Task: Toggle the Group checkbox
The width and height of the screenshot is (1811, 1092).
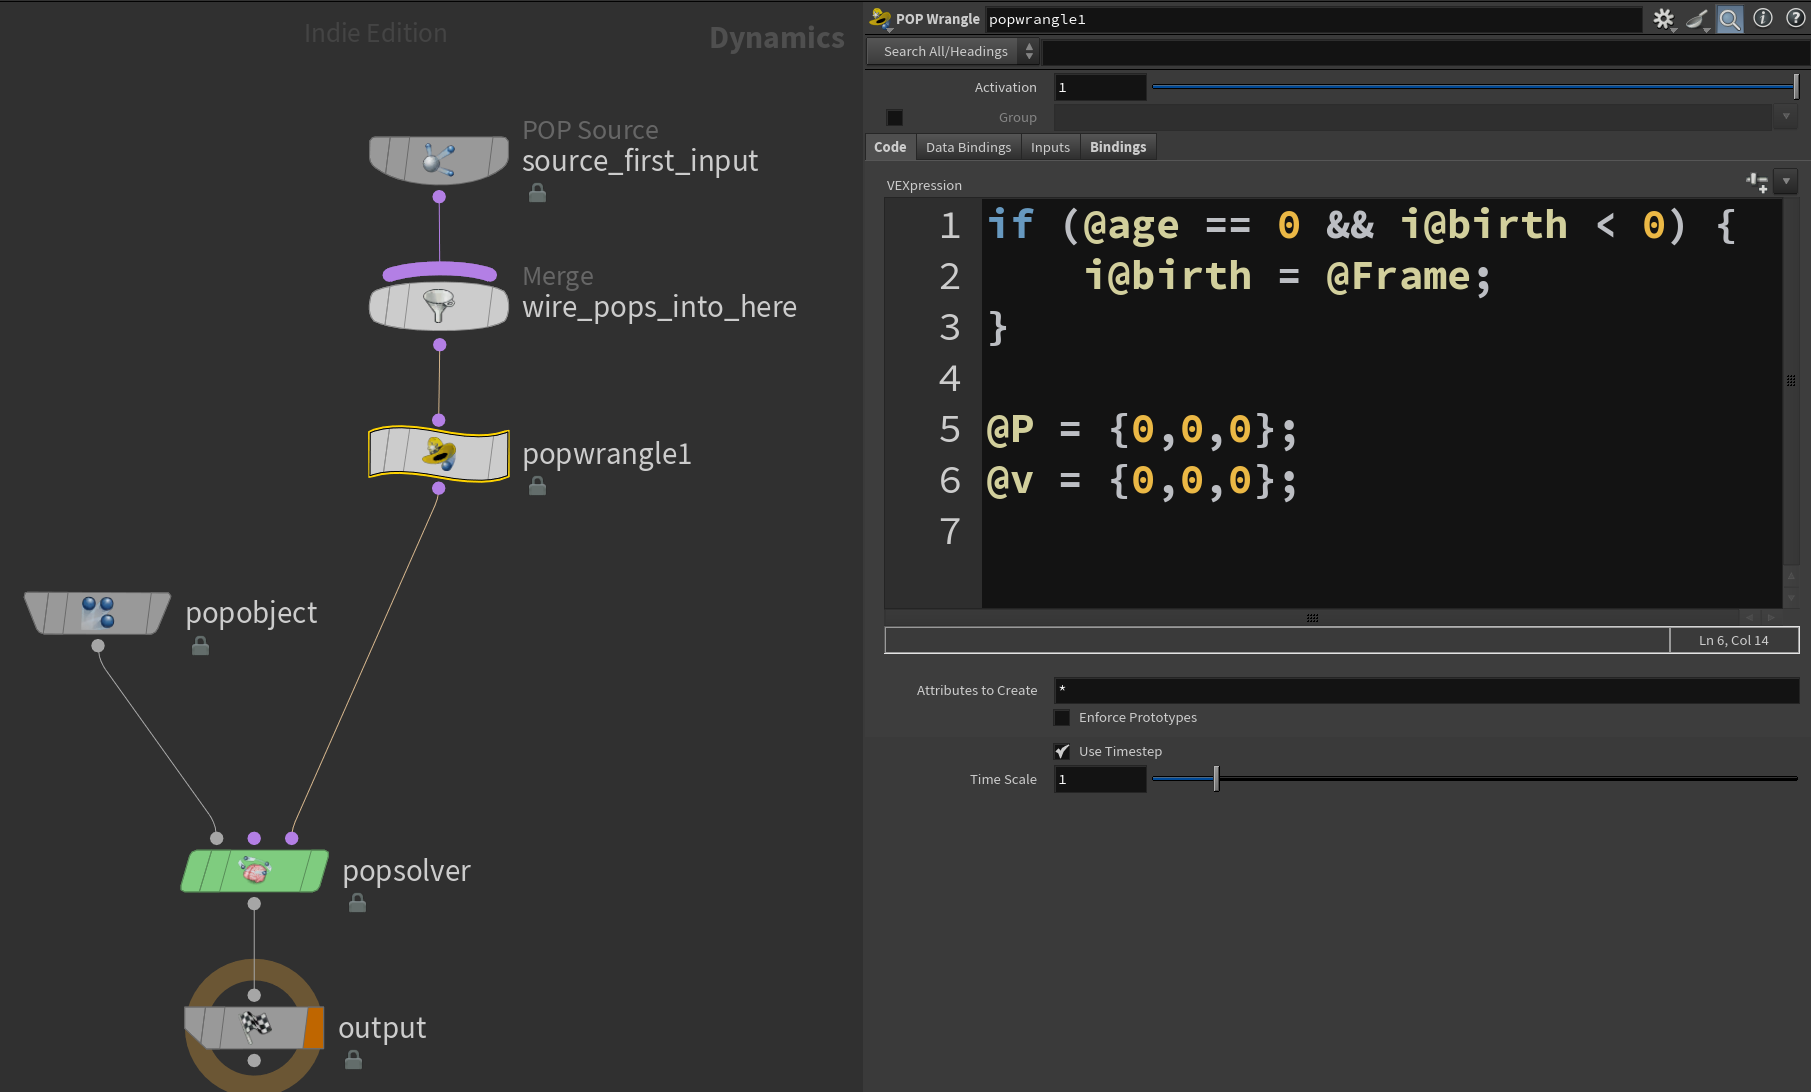Action: [895, 118]
